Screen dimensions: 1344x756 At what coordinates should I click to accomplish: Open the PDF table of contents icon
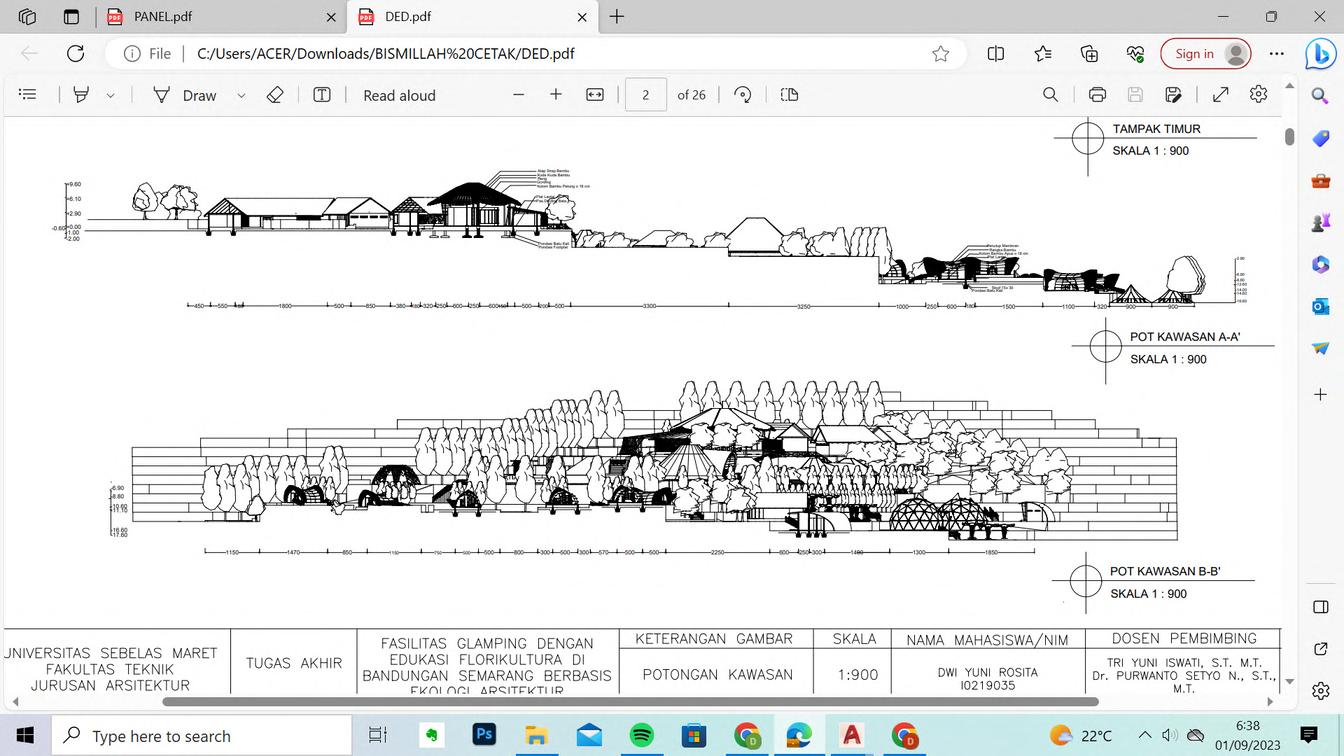point(28,95)
